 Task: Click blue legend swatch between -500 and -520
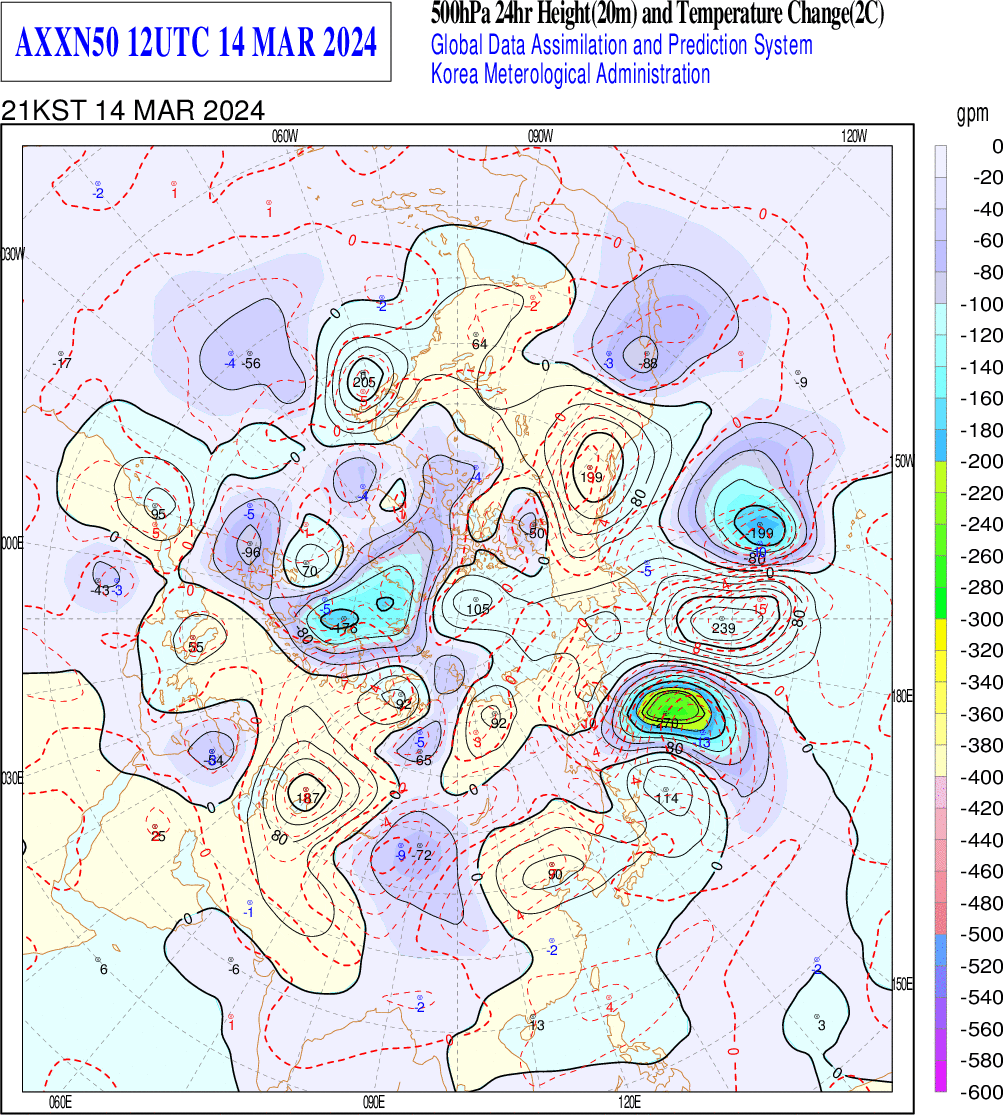click(940, 949)
